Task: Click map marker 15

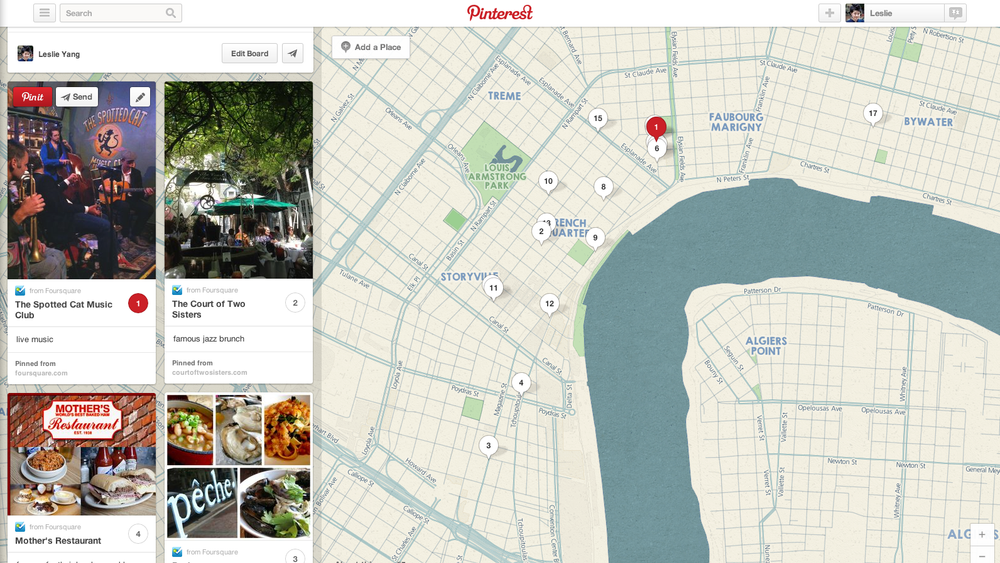Action: coord(598,119)
